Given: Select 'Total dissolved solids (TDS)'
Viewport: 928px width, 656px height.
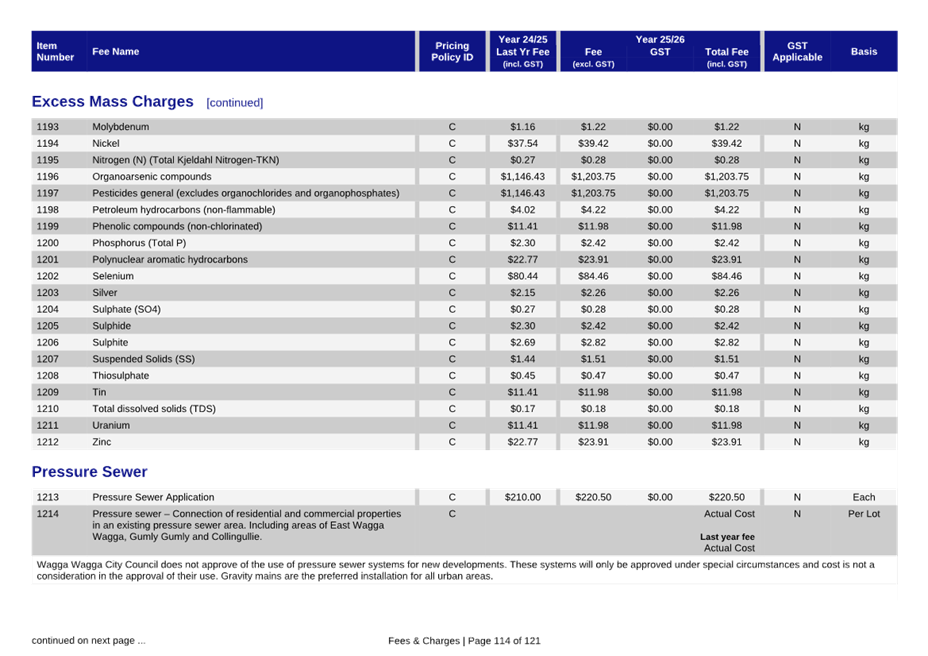Looking at the screenshot, I should (154, 409).
